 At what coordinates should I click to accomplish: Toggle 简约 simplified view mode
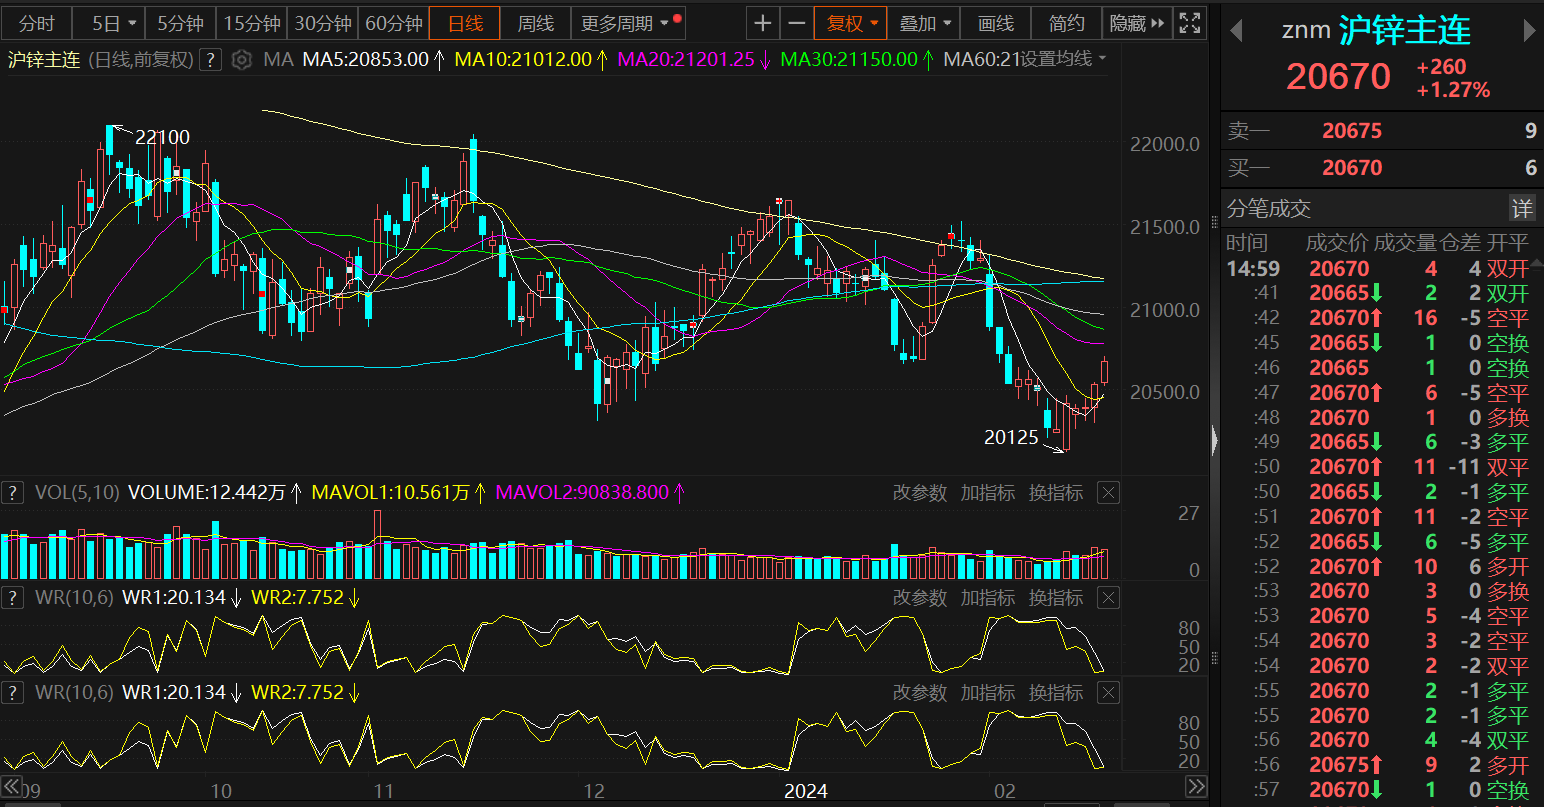coord(1066,23)
